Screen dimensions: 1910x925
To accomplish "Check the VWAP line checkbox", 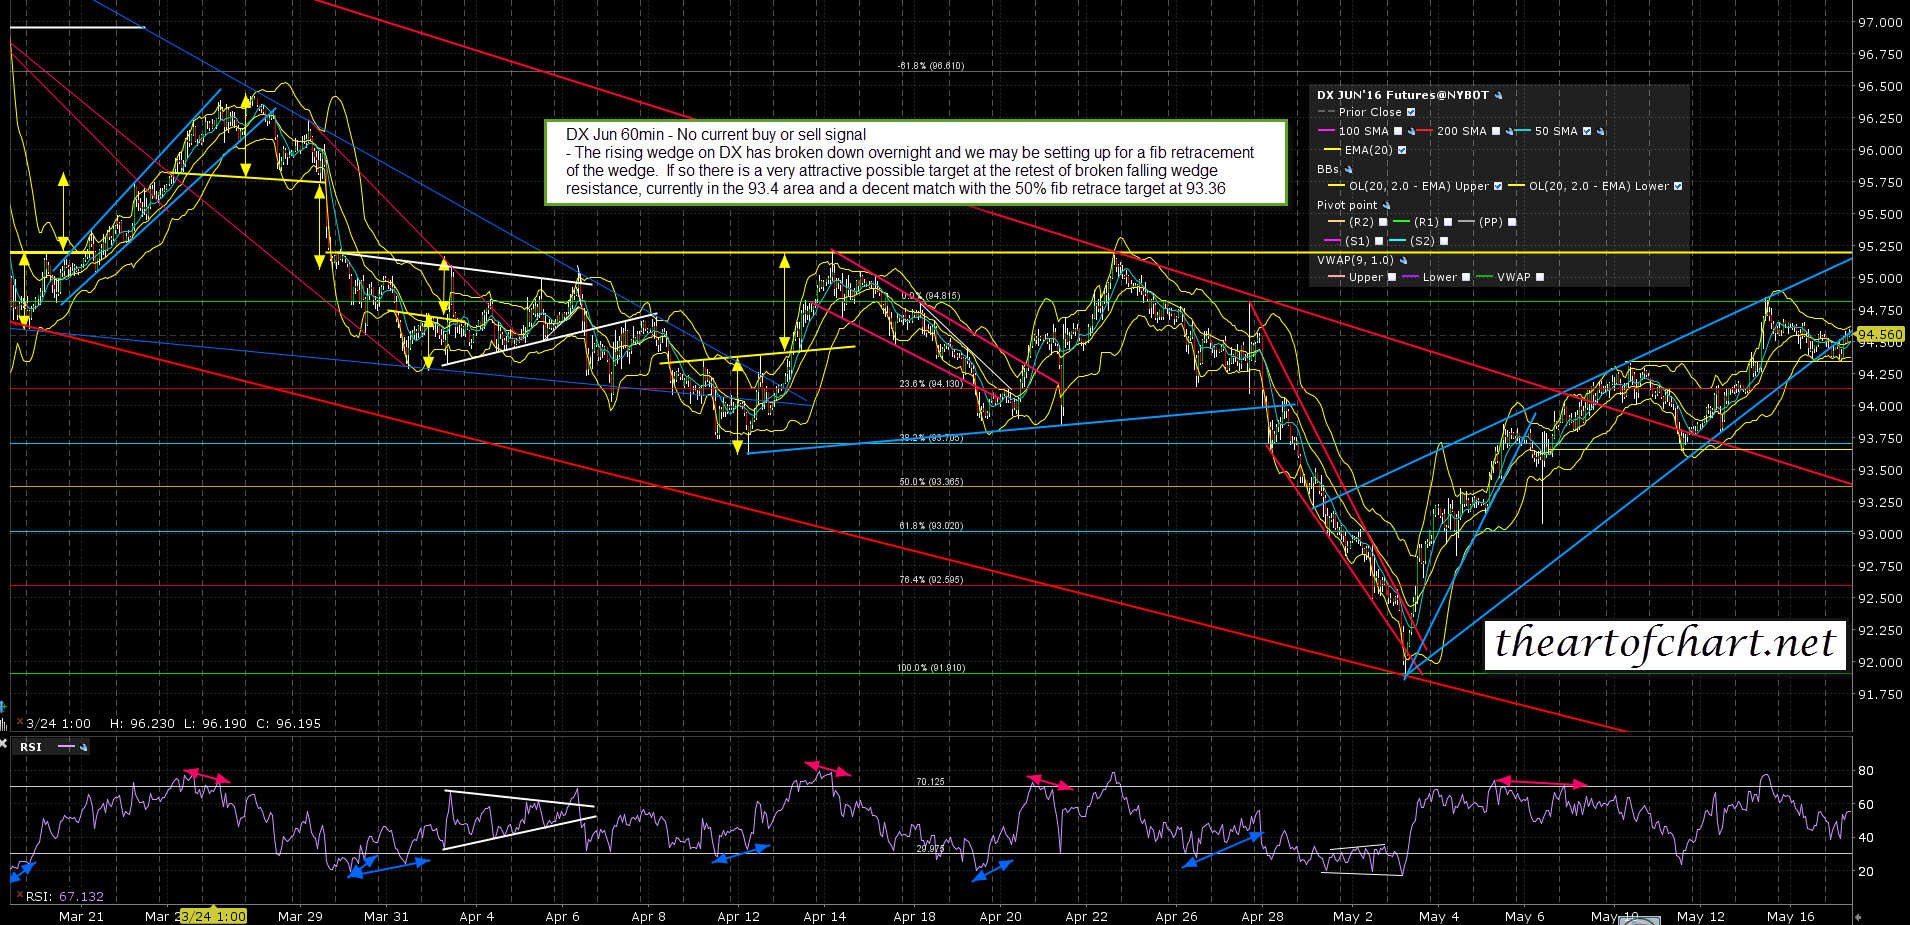I will pyautogui.click(x=1539, y=278).
